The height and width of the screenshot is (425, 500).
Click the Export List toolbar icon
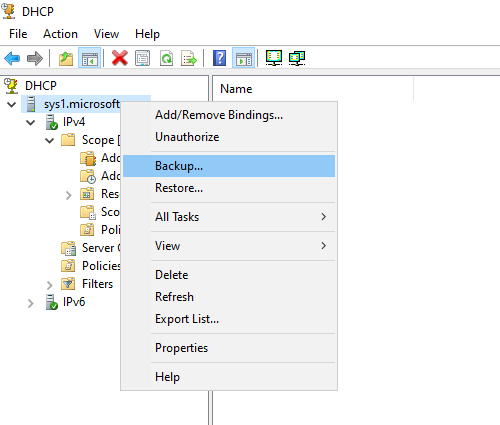[x=189, y=58]
